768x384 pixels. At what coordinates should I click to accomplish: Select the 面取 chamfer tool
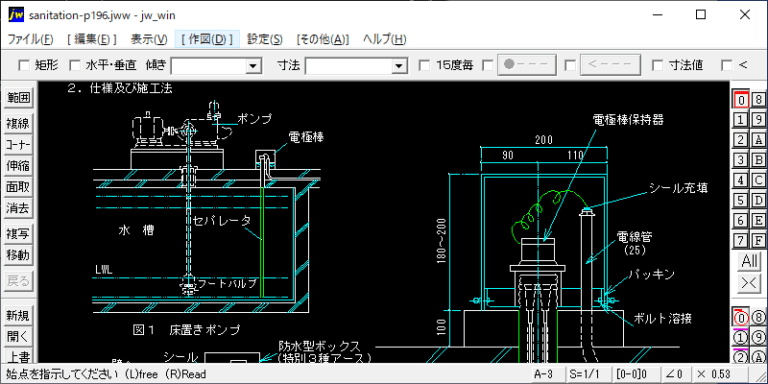(18, 187)
